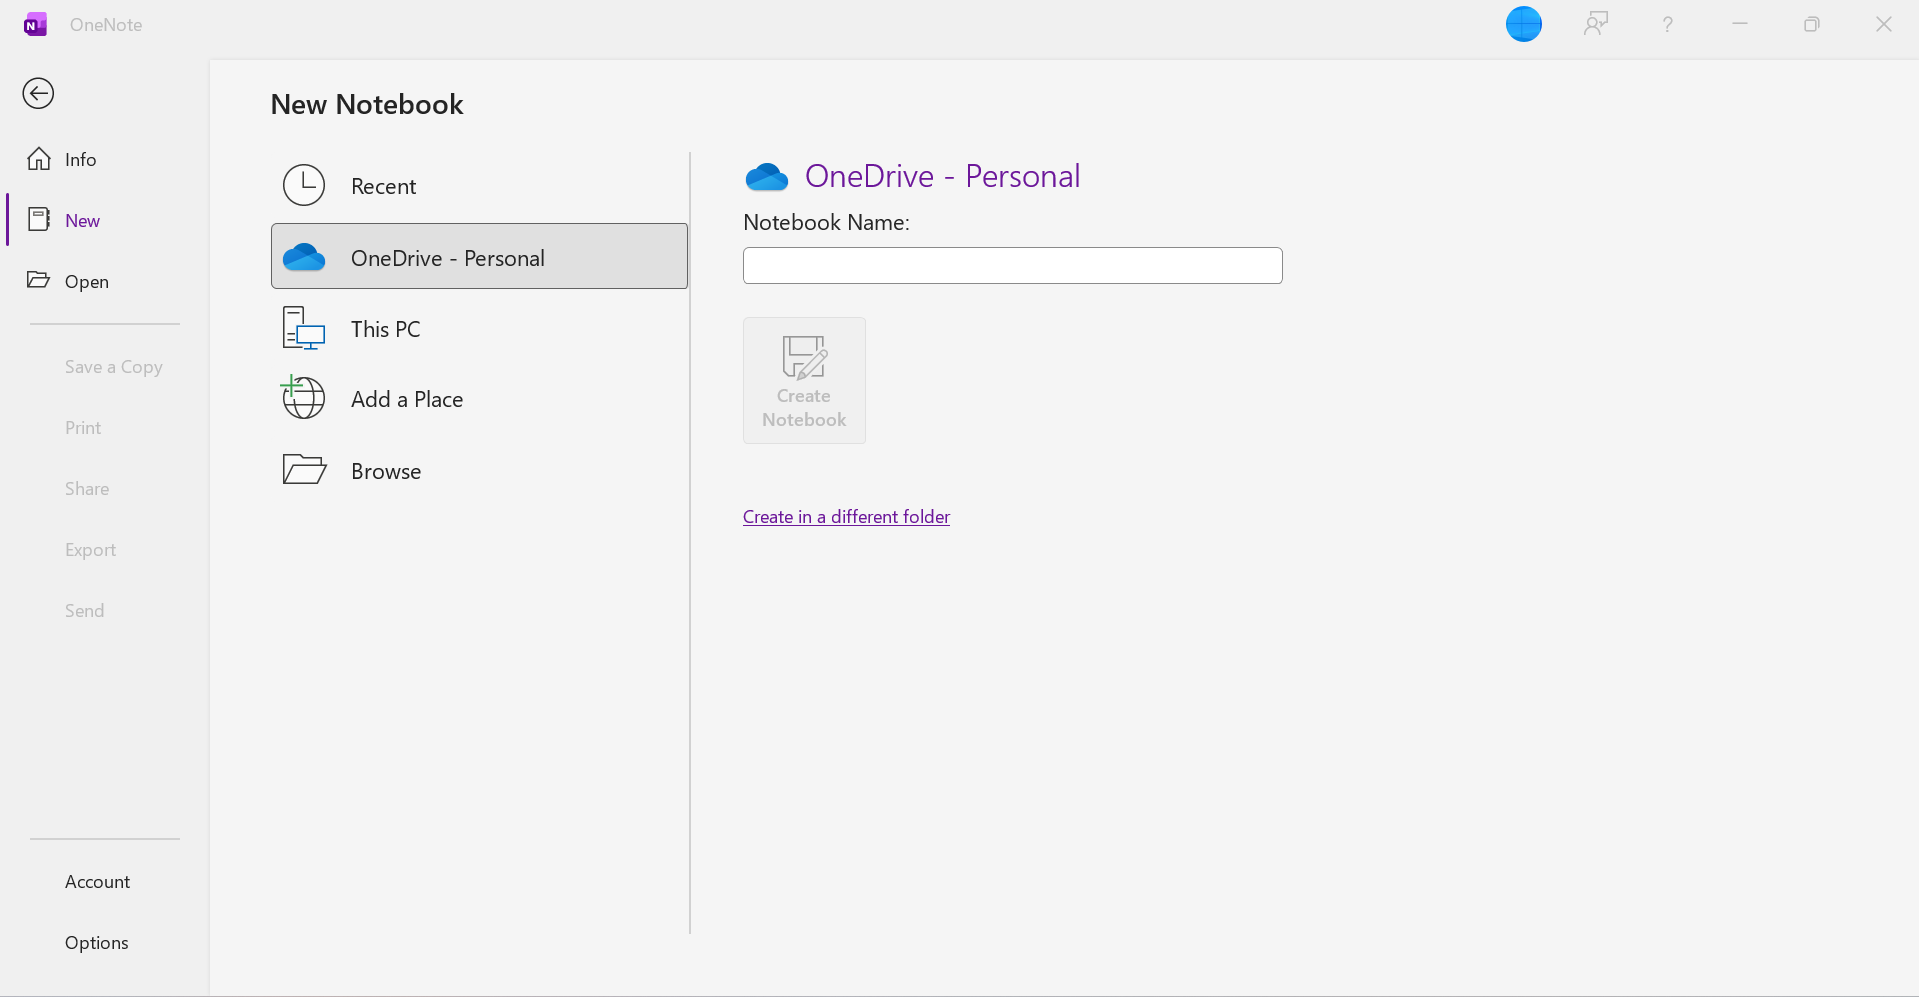This screenshot has width=1919, height=997.
Task: Click the New notebook page icon
Action: point(39,219)
